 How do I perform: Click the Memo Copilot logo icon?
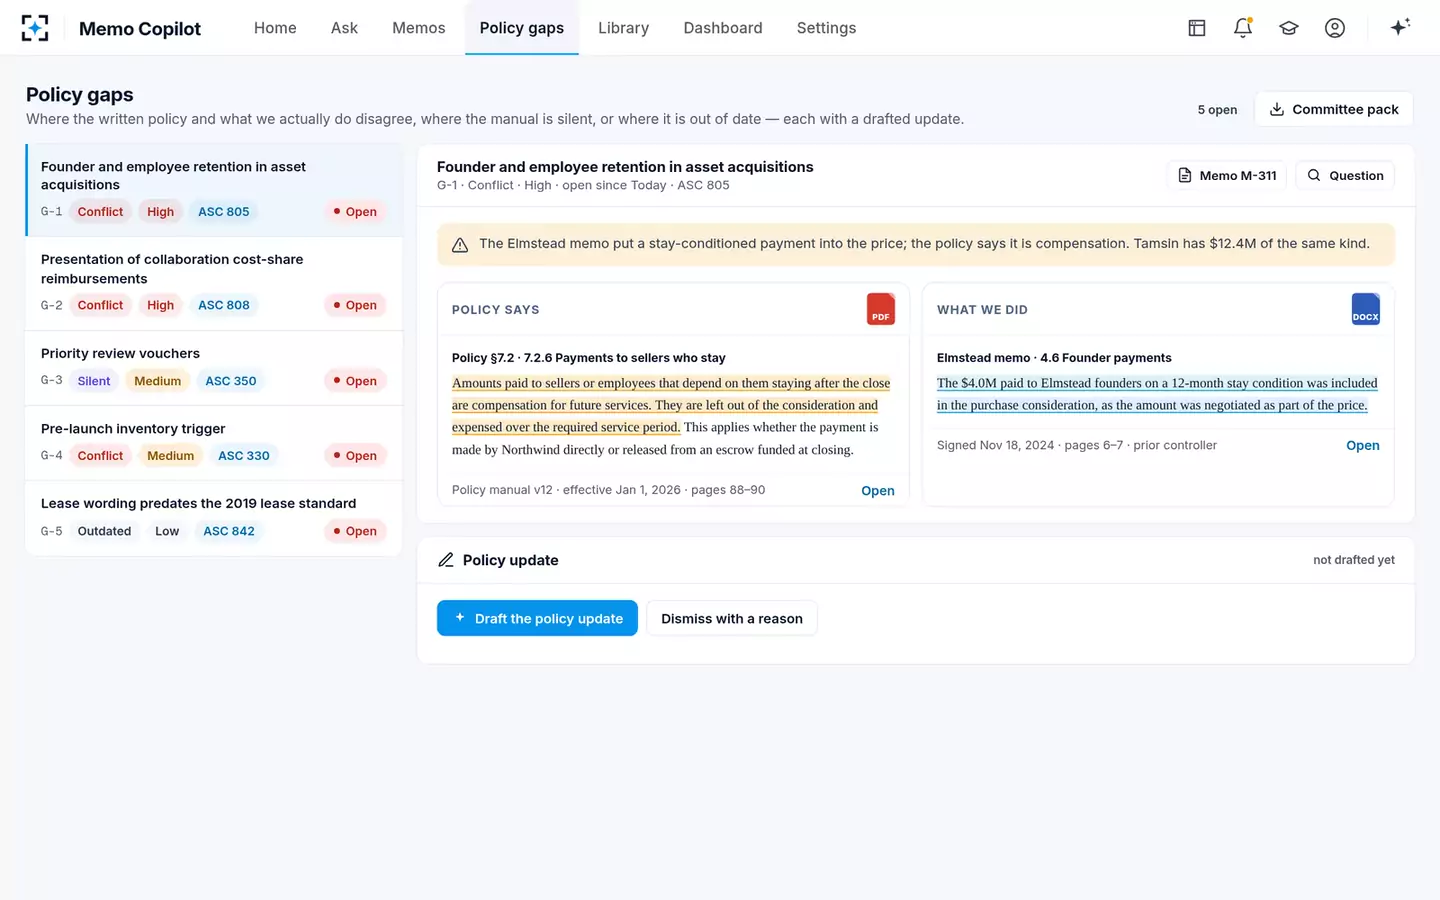point(35,28)
